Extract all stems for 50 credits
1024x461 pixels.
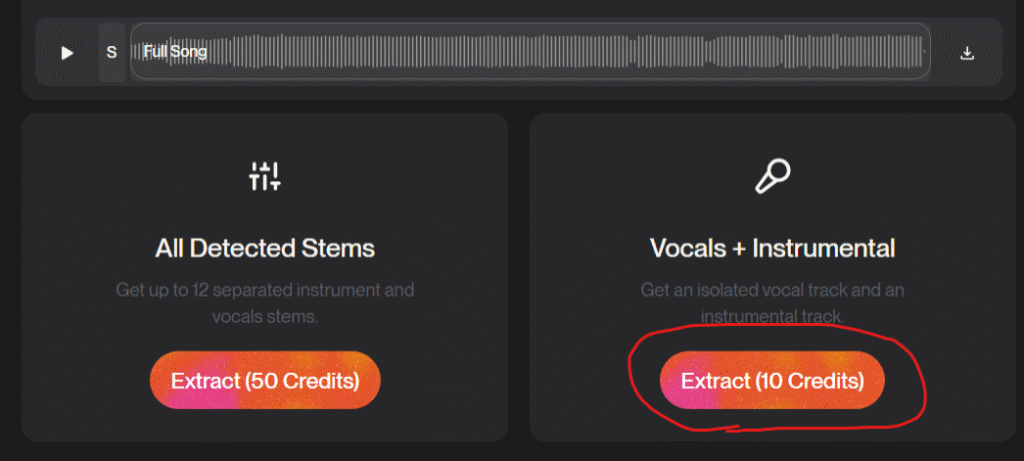(265, 380)
